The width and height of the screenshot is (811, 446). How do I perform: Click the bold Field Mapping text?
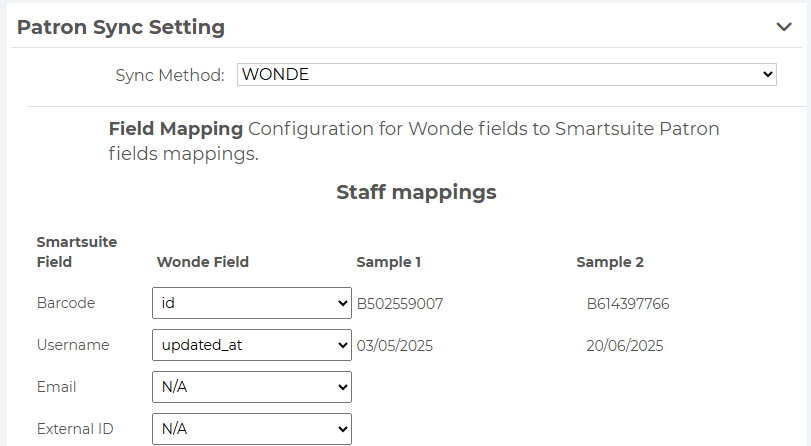point(176,129)
